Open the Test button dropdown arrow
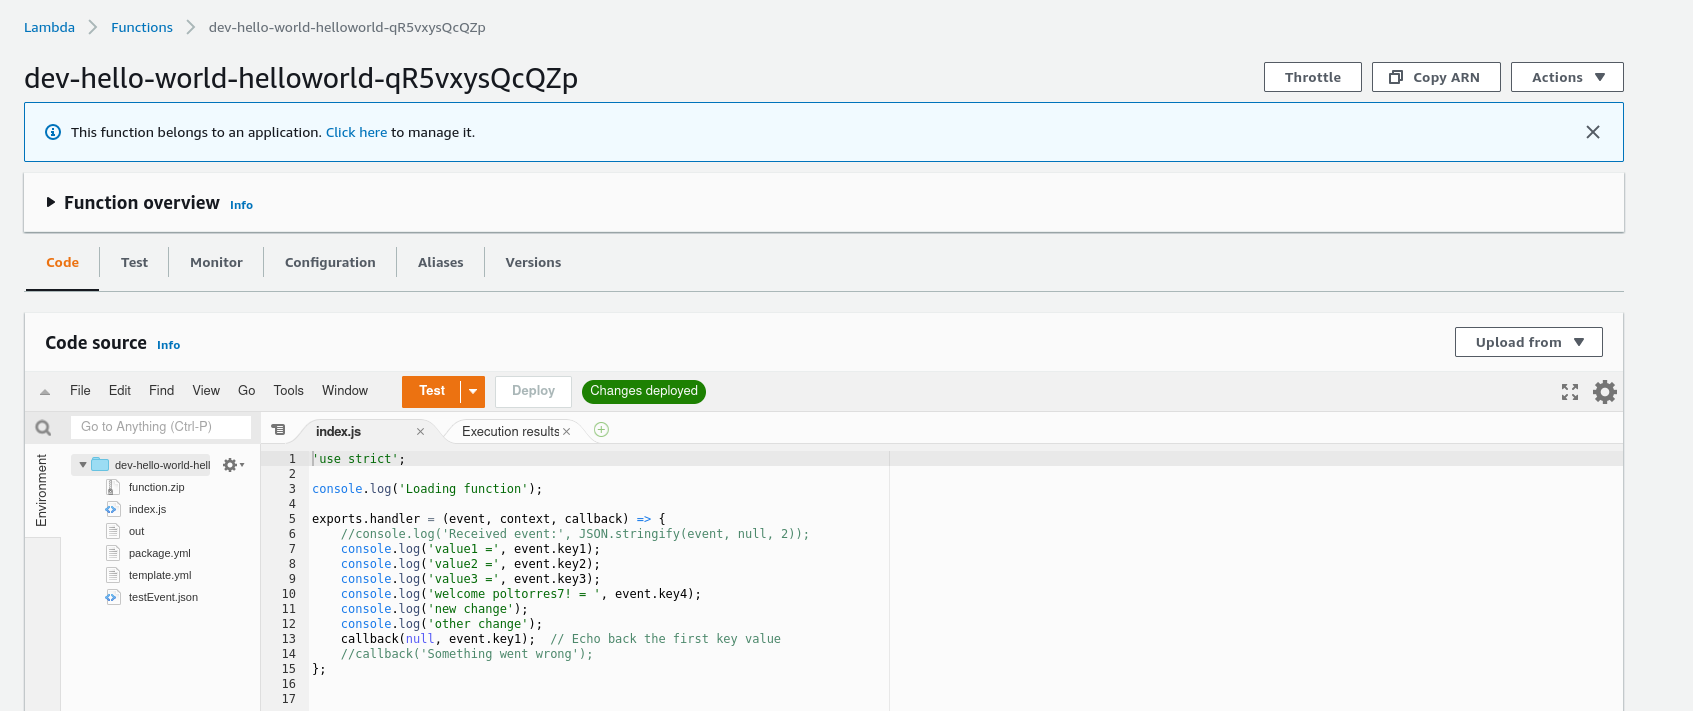 click(473, 392)
